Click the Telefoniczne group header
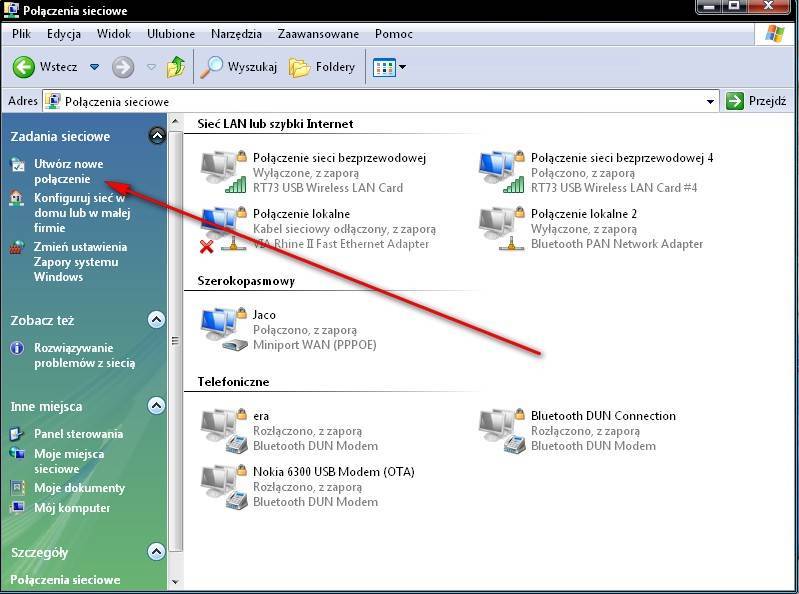The width and height of the screenshot is (799, 594). [x=233, y=382]
